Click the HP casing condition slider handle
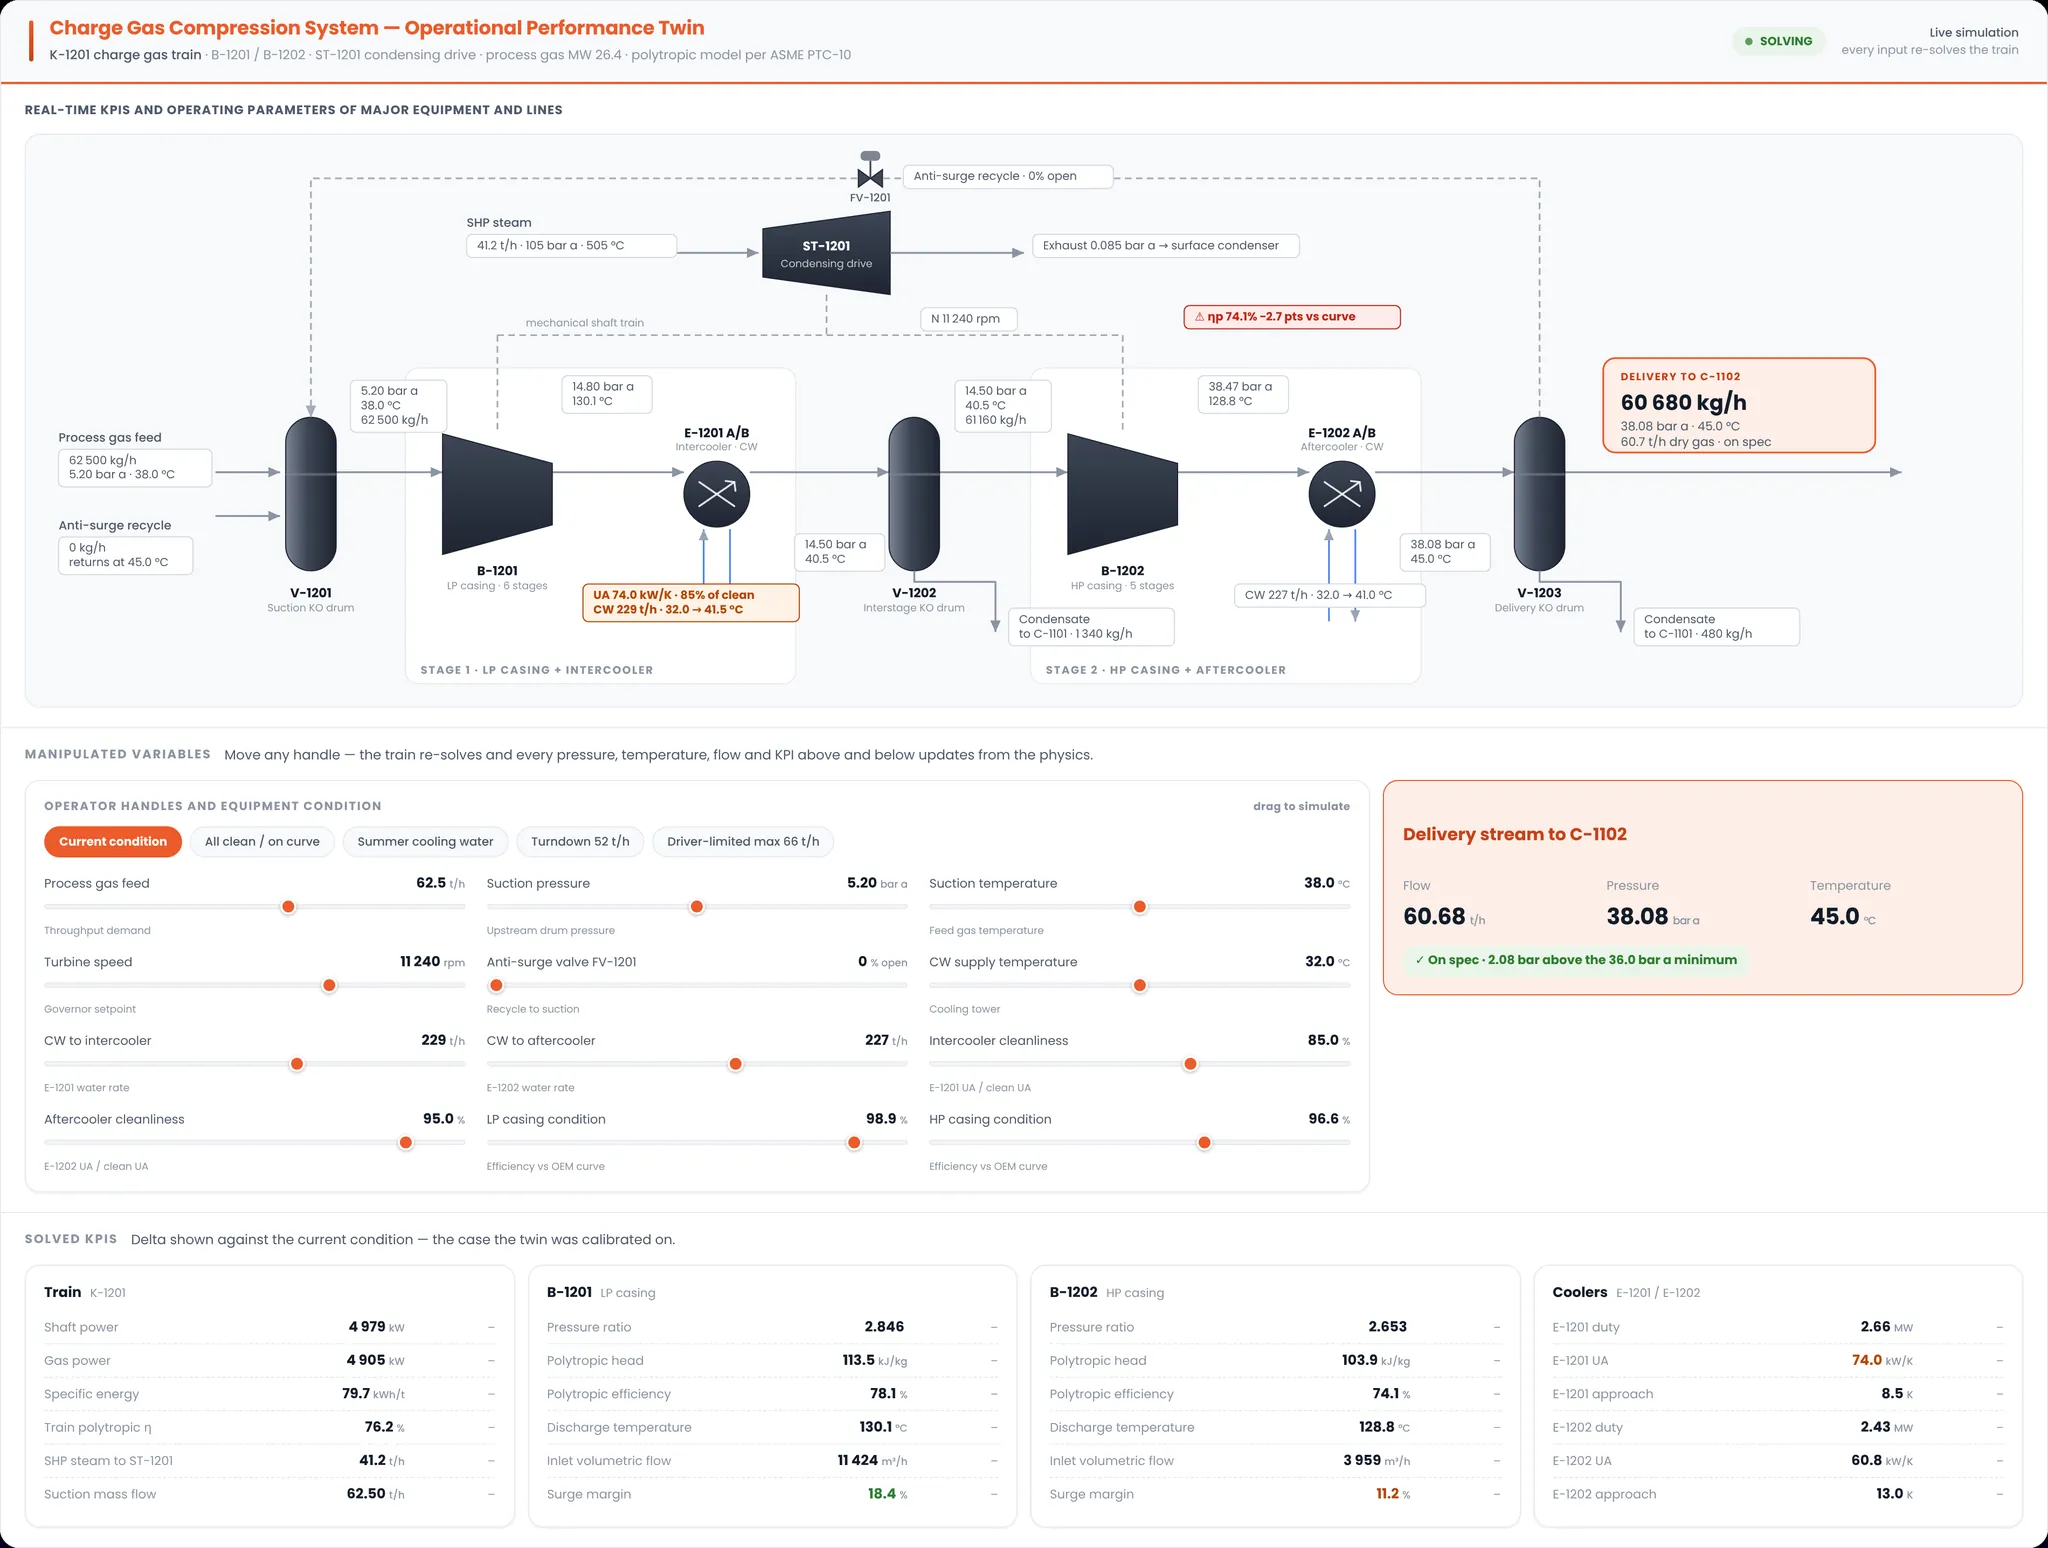This screenshot has width=2048, height=1548. click(1204, 1142)
